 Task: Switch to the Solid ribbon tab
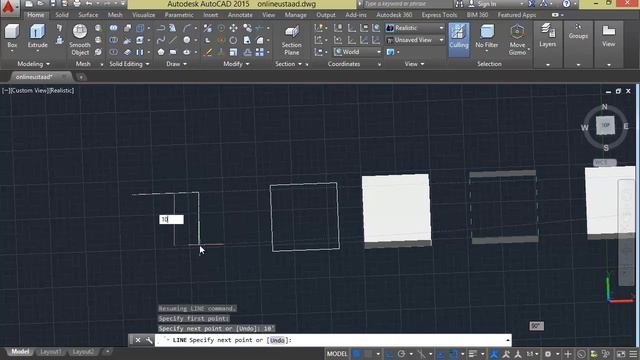62,15
